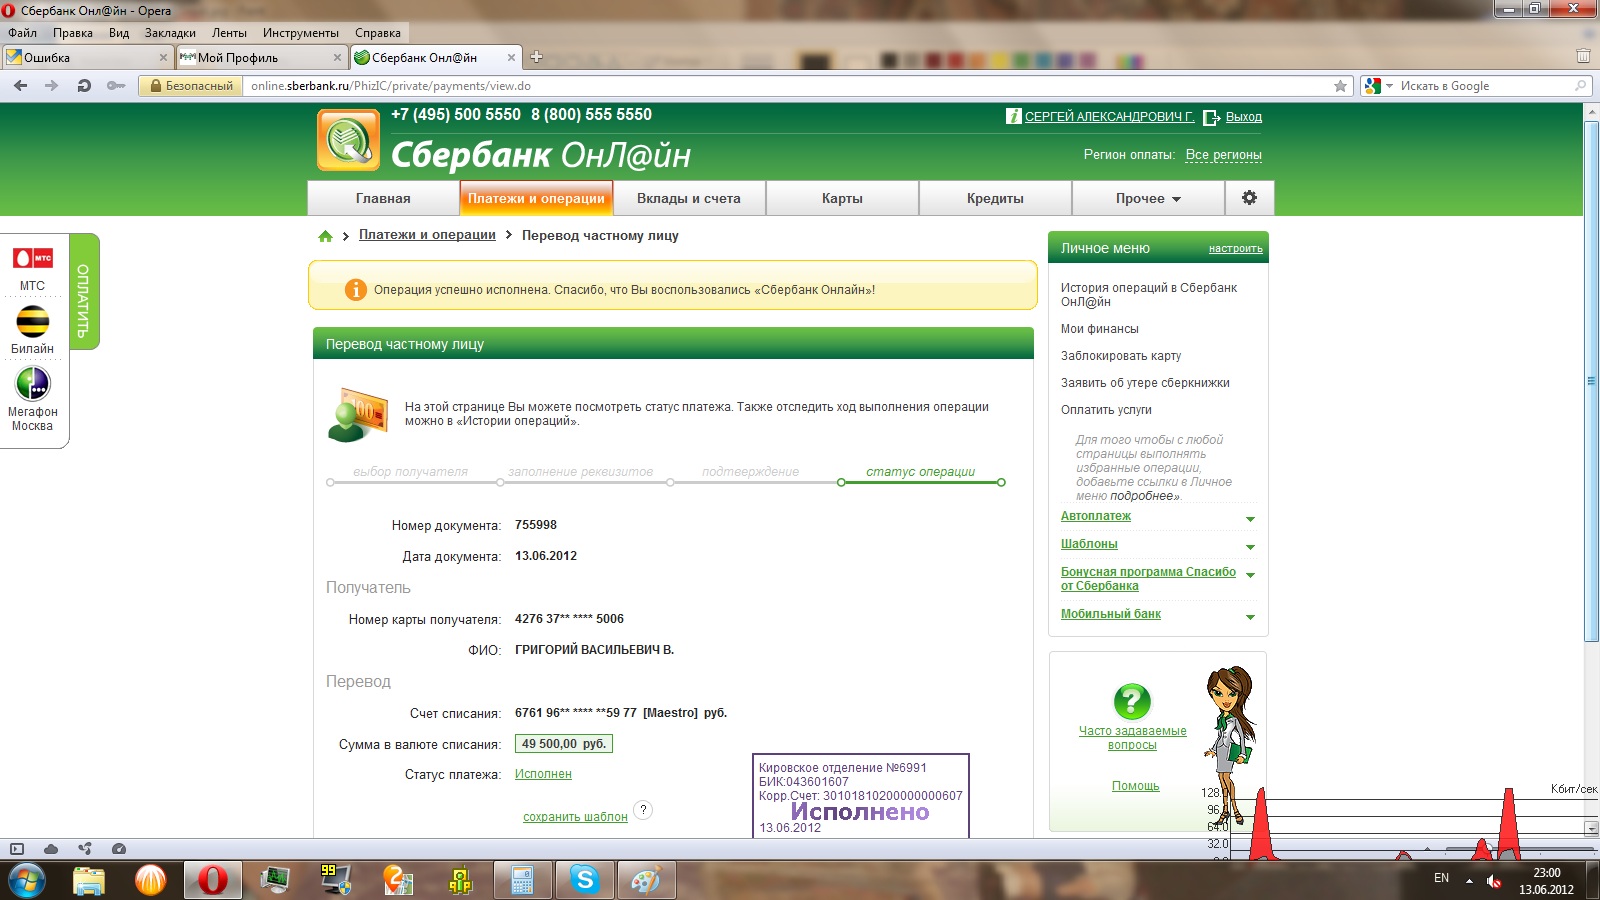
Task: Click Opera Link cloud icon in status bar
Action: 51,849
